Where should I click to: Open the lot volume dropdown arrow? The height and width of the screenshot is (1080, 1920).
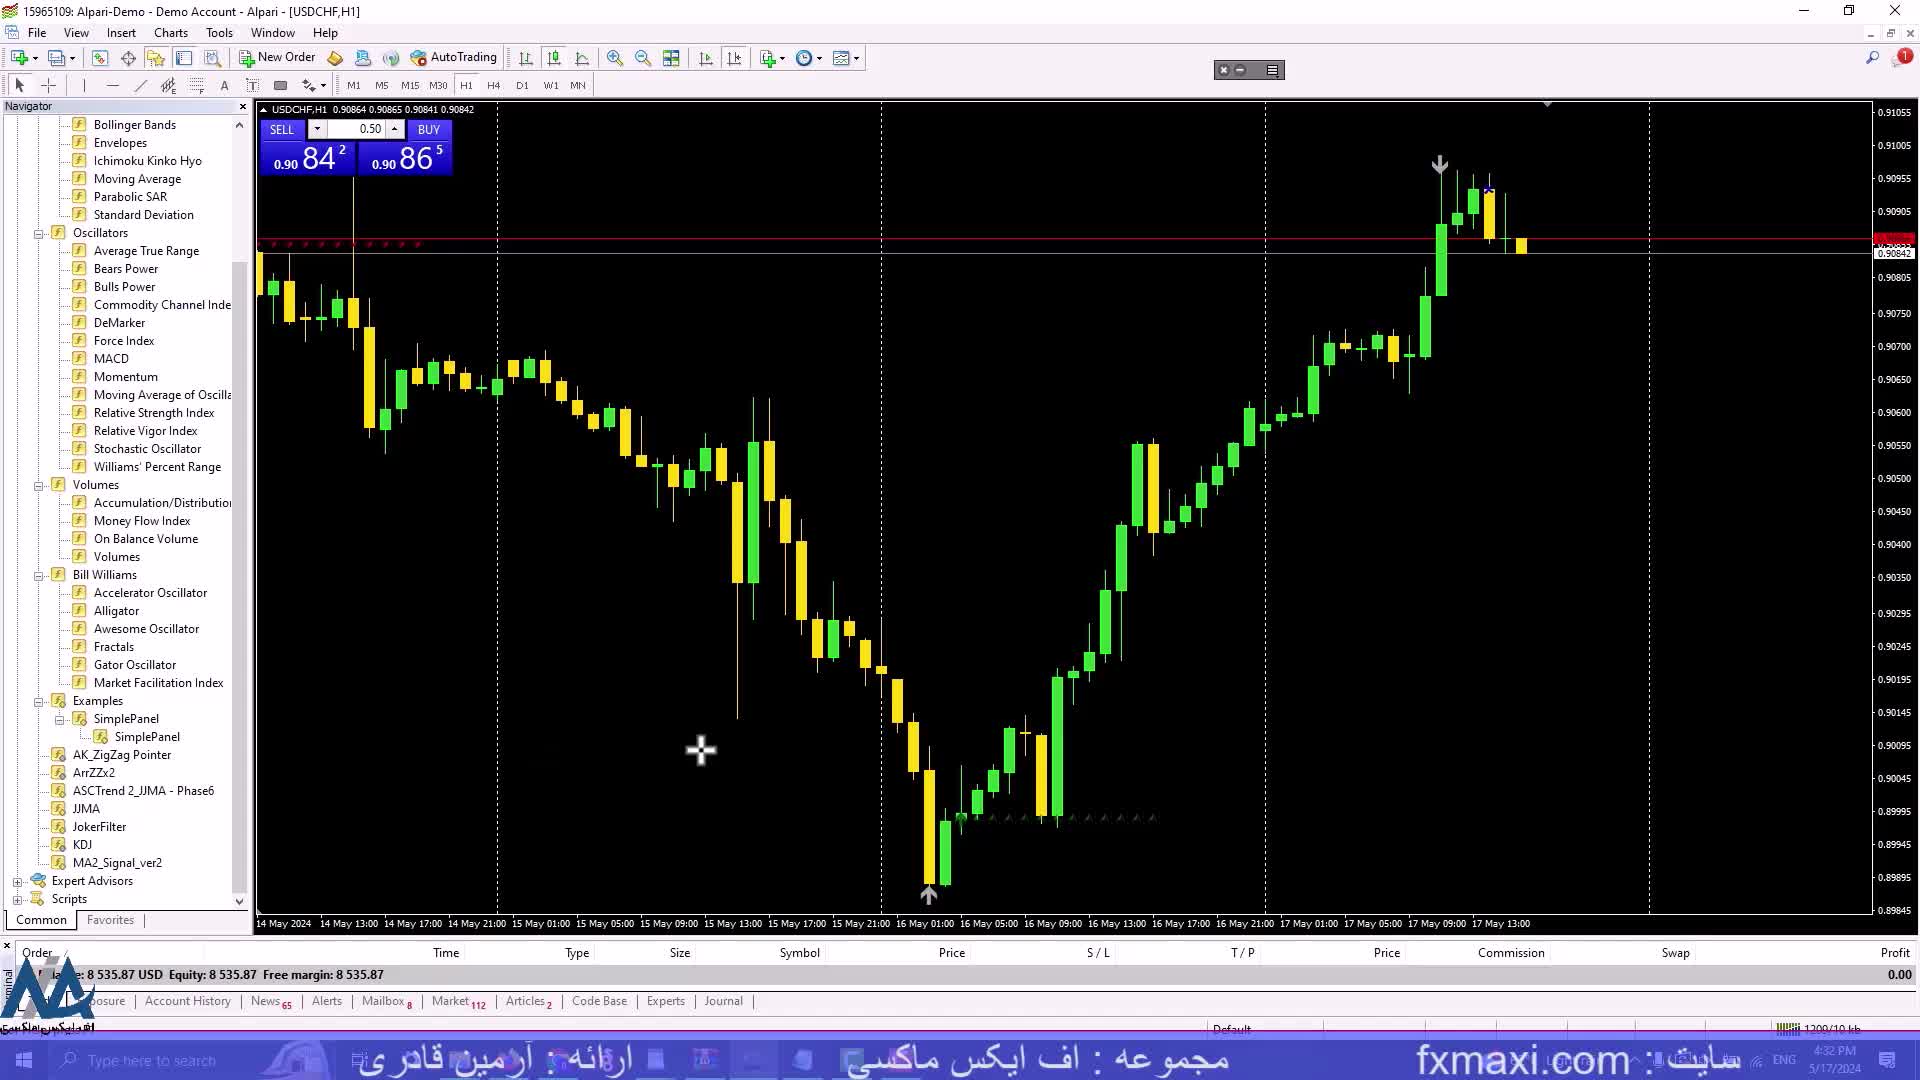tap(317, 129)
